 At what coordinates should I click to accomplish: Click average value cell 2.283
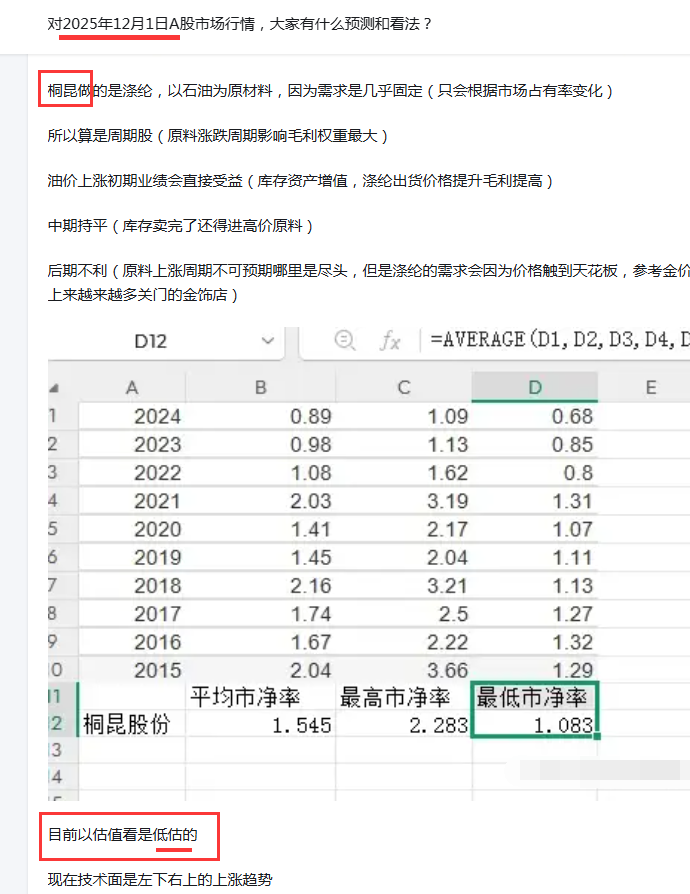coord(404,724)
